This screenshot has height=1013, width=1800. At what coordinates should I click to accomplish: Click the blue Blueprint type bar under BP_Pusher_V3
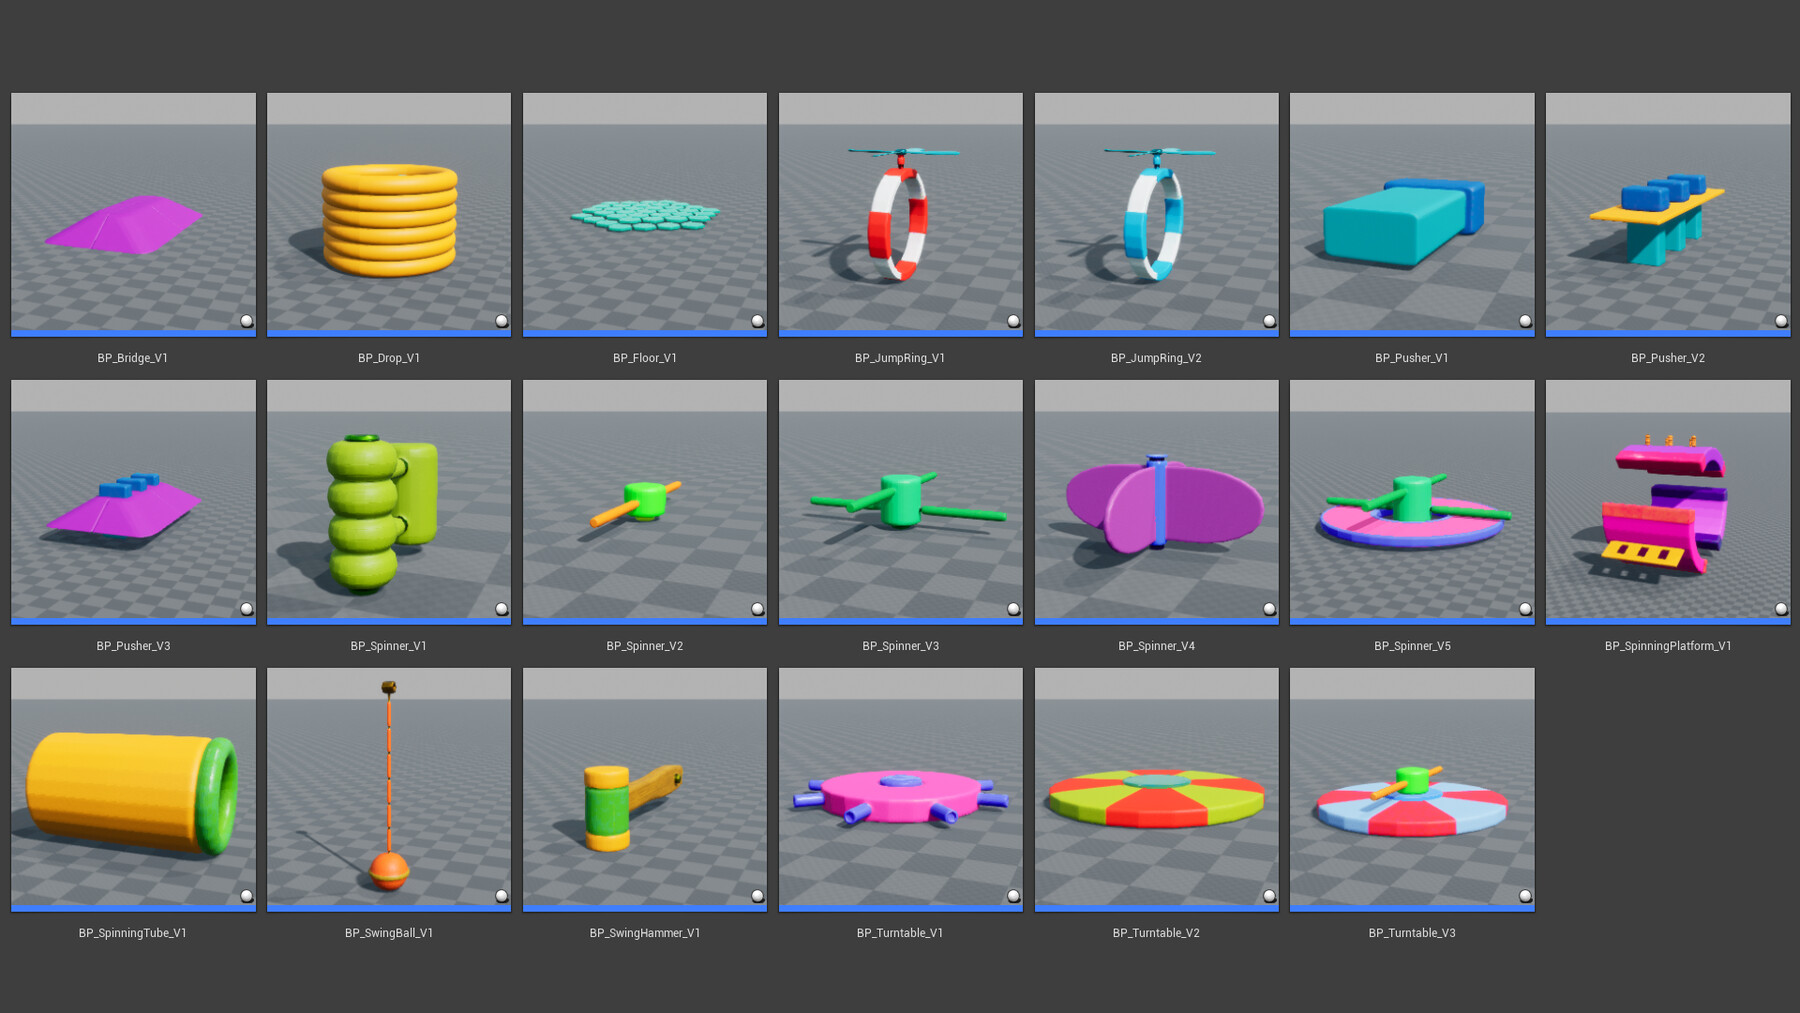132,620
